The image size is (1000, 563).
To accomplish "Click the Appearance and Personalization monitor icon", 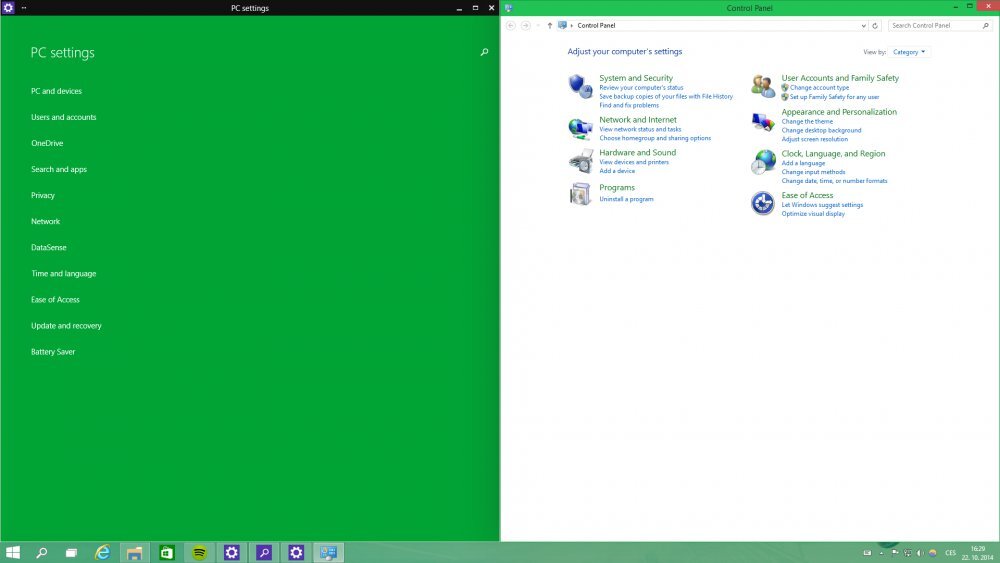I will click(763, 122).
